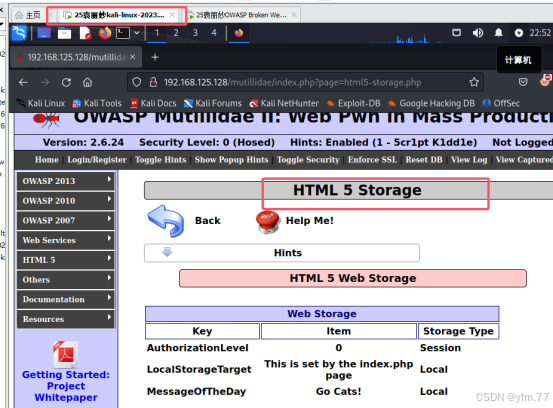
Task: Open the Login/Register link
Action: (x=97, y=160)
